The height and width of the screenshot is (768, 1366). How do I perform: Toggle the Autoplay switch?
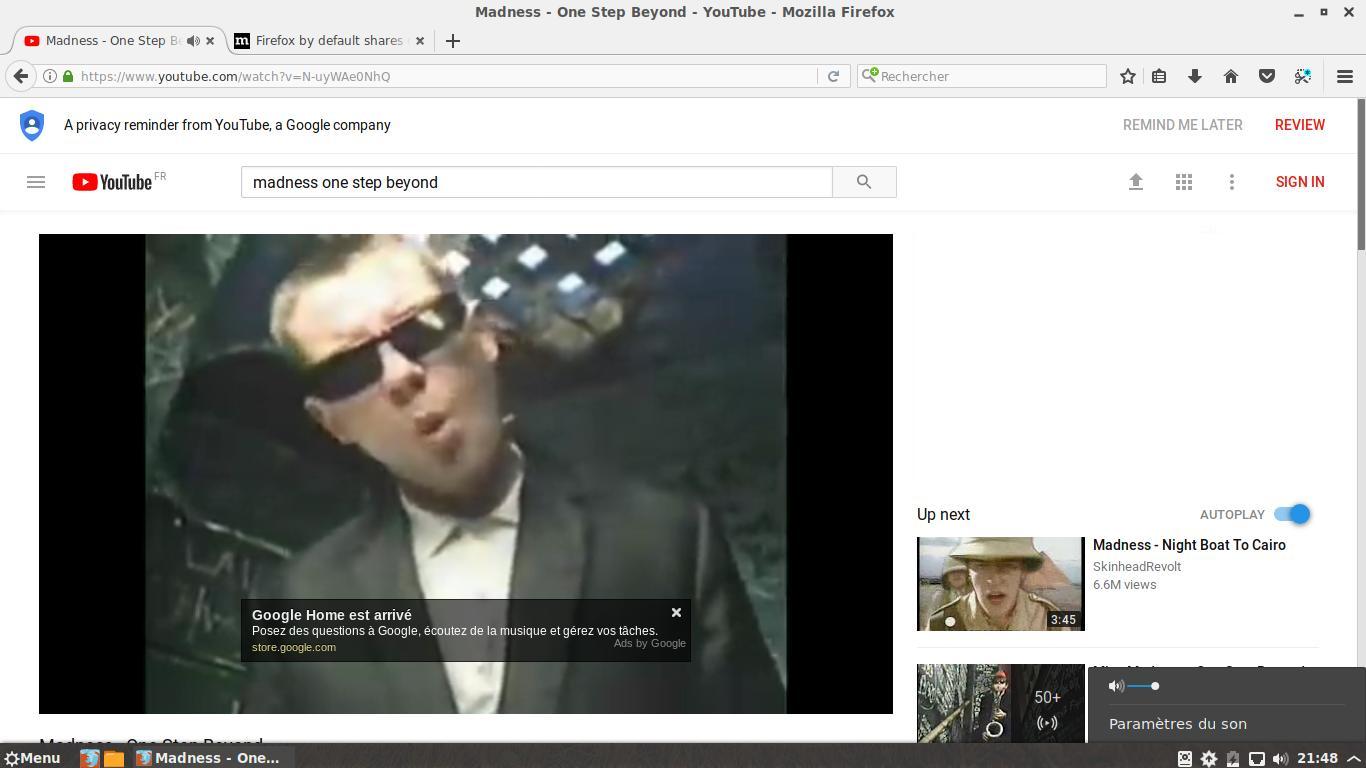coord(1292,514)
